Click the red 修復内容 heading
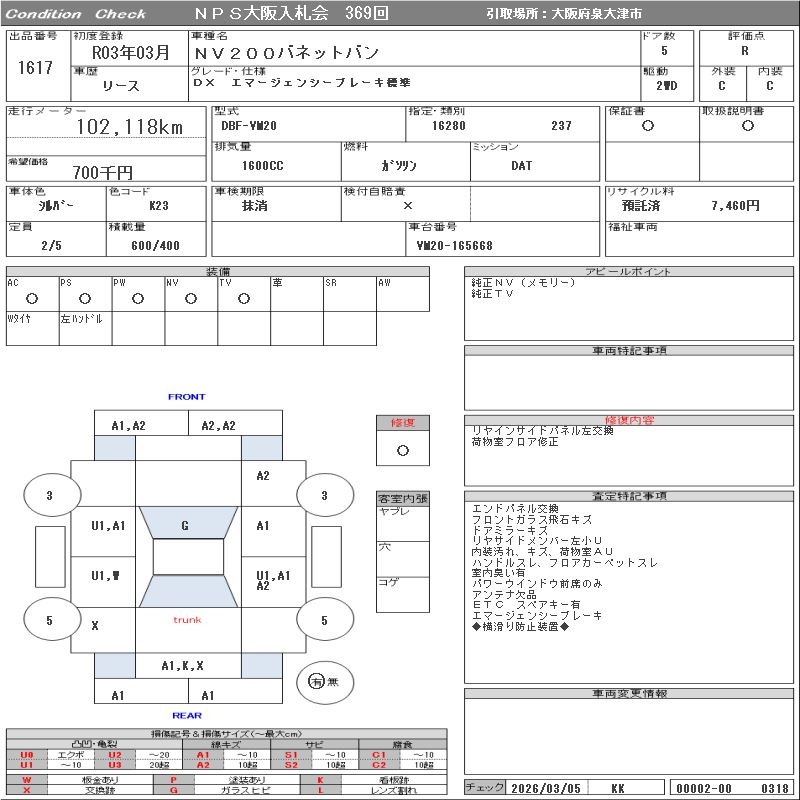The width and height of the screenshot is (800, 800). (x=630, y=420)
